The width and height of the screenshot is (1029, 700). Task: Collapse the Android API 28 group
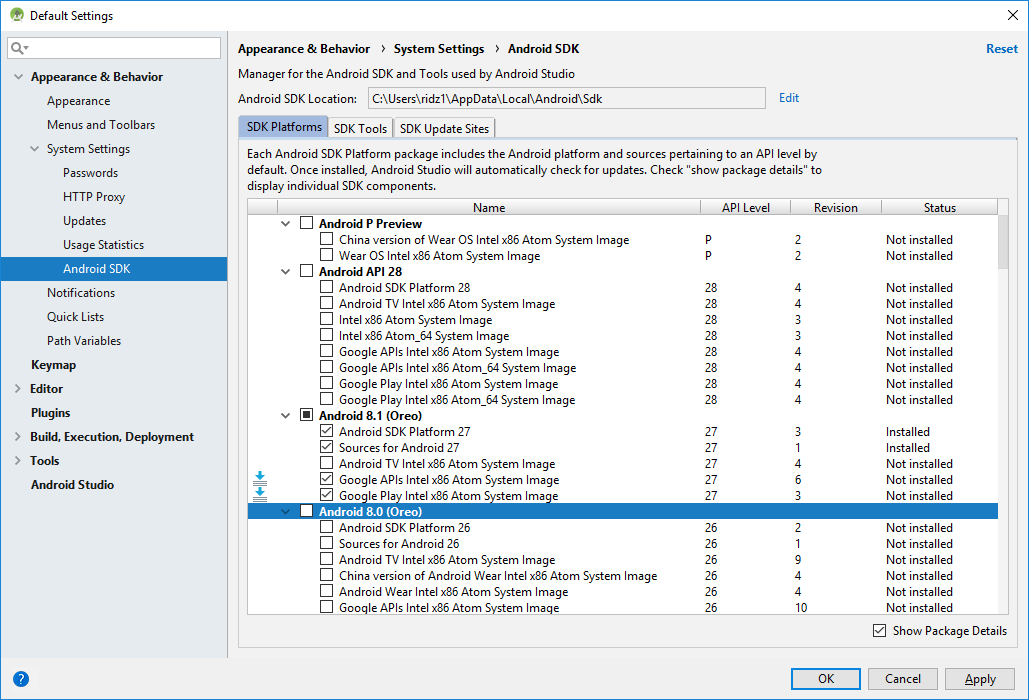point(285,272)
